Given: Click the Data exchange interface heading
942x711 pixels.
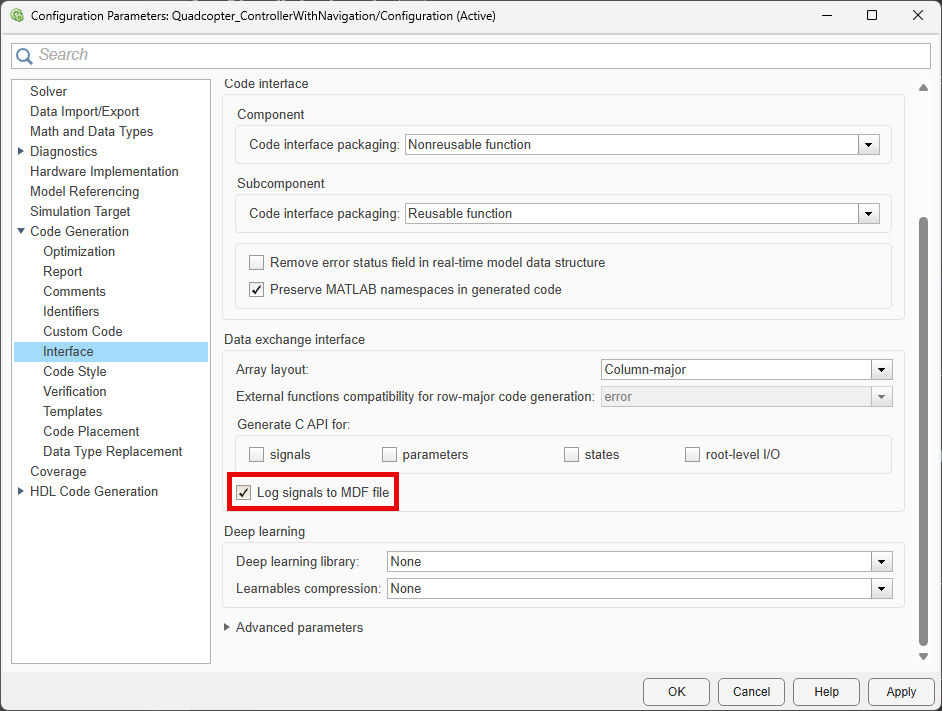Looking at the screenshot, I should (294, 340).
